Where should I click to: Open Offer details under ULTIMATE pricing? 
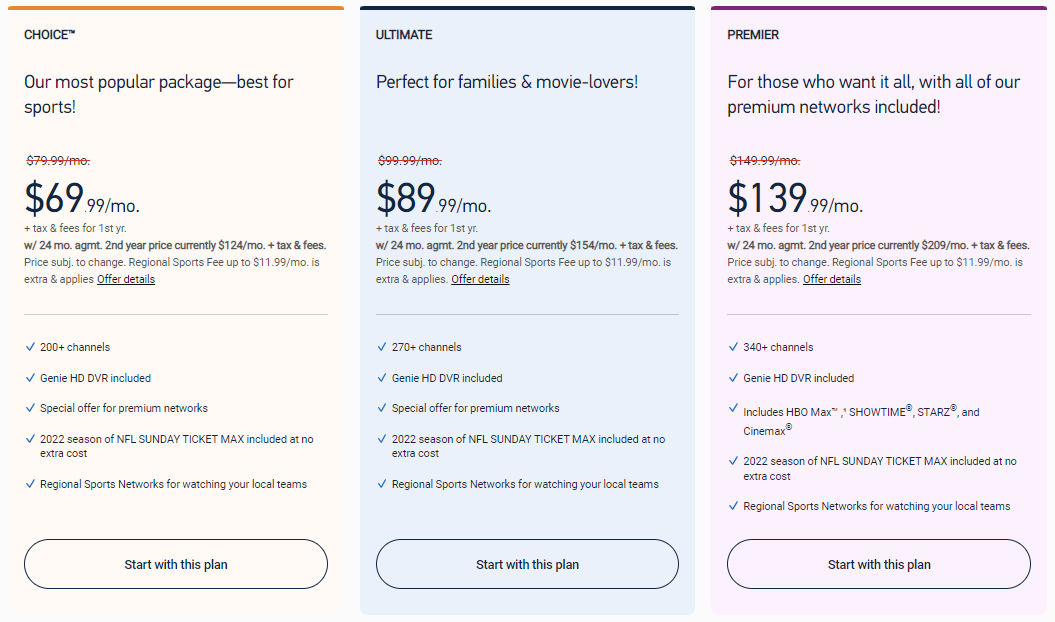[x=480, y=279]
